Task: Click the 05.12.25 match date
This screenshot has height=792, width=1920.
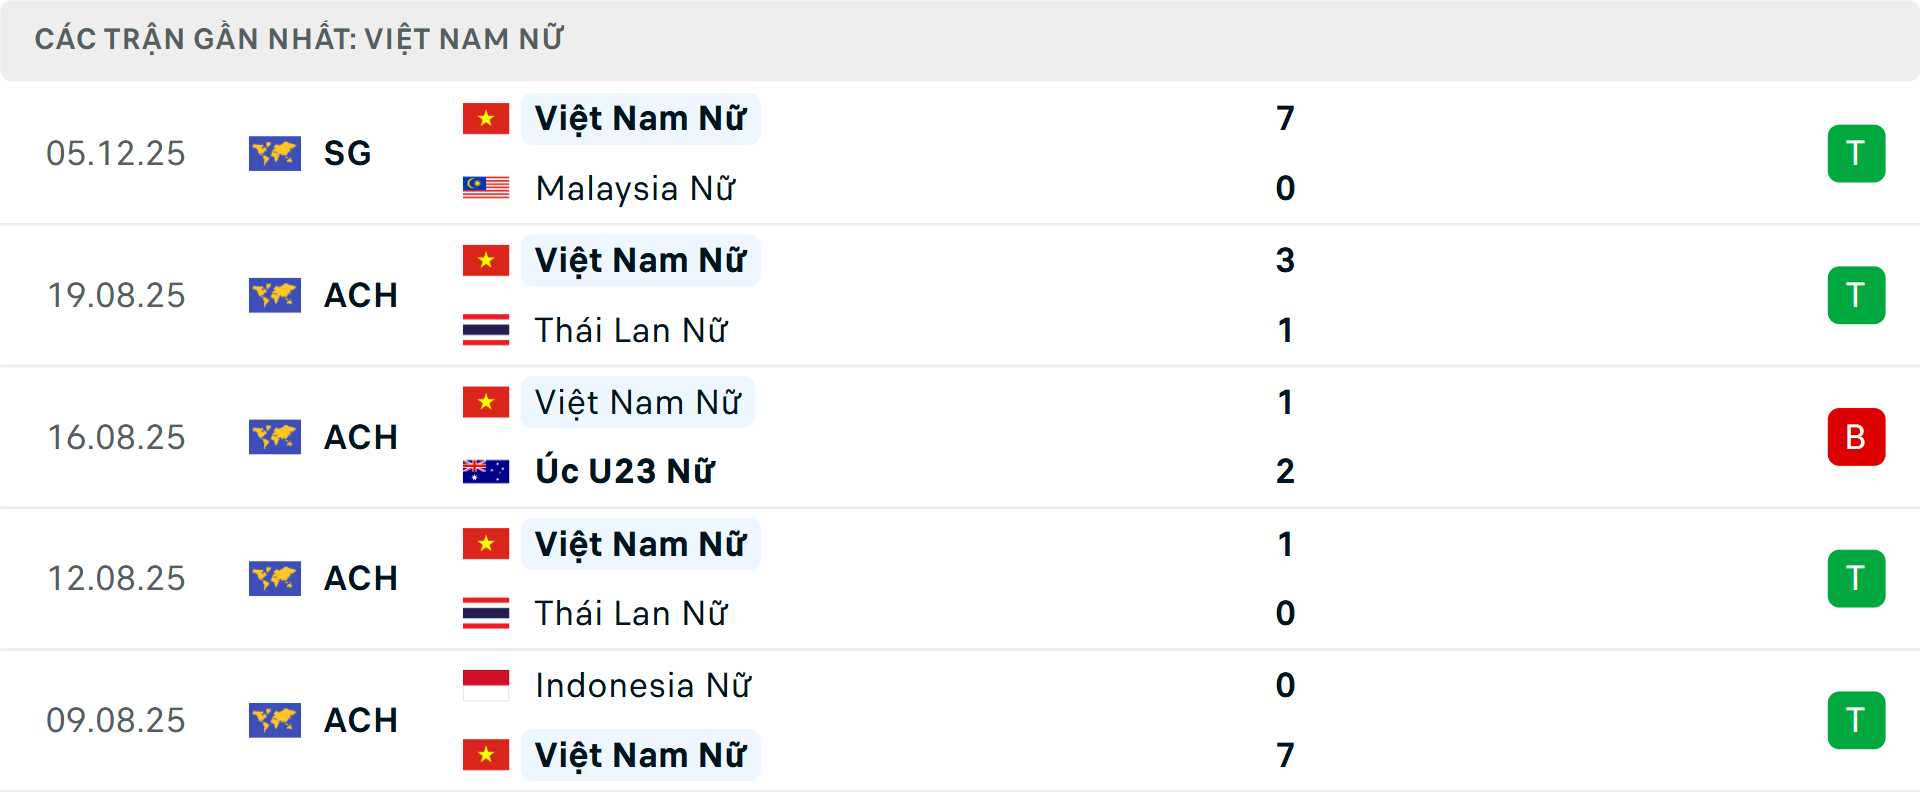Action: tap(116, 153)
